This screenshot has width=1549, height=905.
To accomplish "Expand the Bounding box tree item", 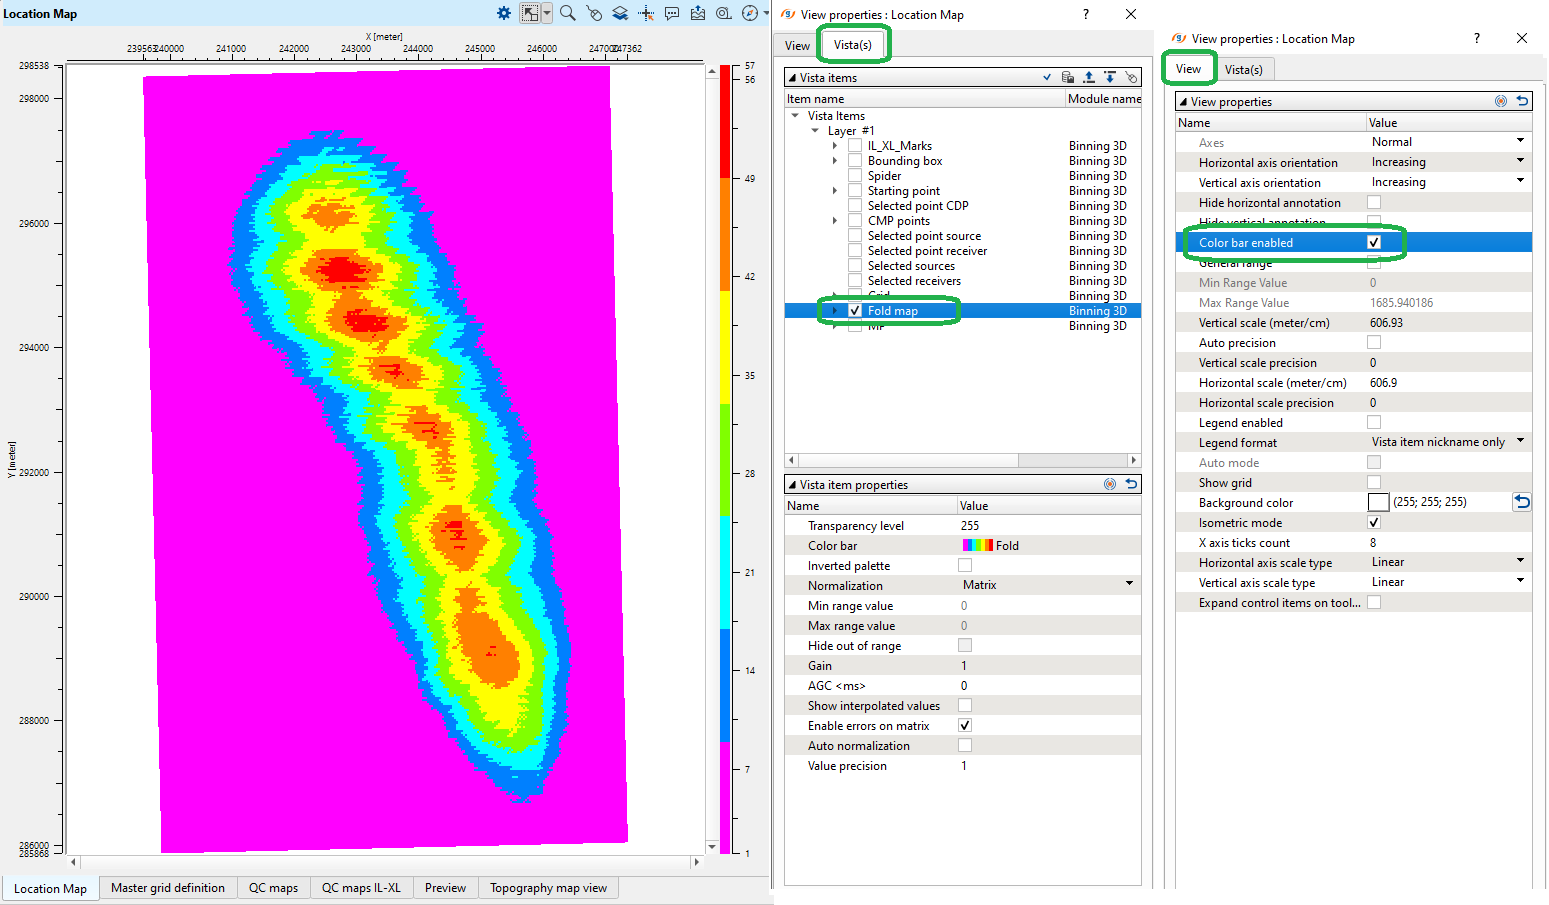I will [x=835, y=161].
